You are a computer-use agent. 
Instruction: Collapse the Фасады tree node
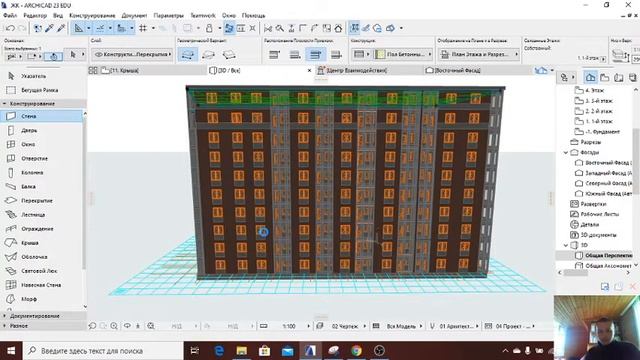point(566,152)
